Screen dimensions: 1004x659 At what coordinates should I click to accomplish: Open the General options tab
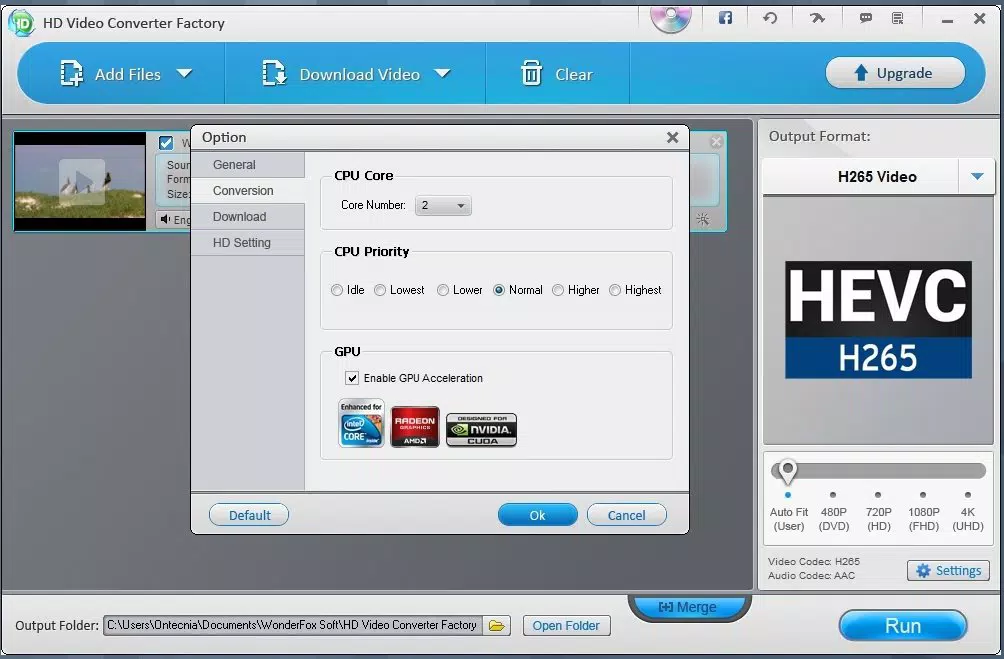click(x=248, y=165)
